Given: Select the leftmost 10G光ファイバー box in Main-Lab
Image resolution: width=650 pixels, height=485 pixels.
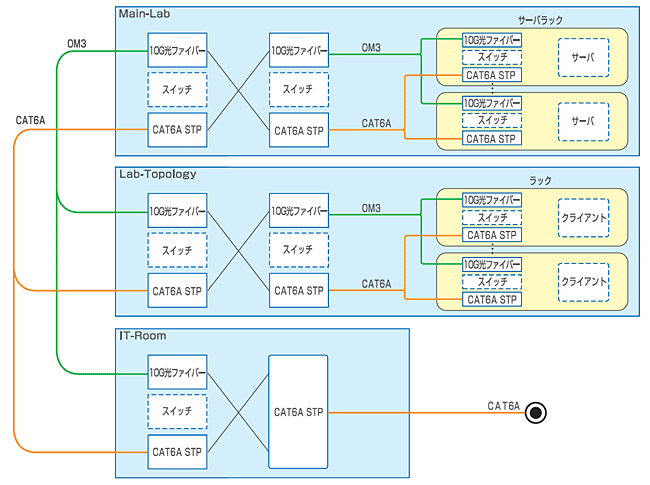Looking at the screenshot, I should (177, 51).
